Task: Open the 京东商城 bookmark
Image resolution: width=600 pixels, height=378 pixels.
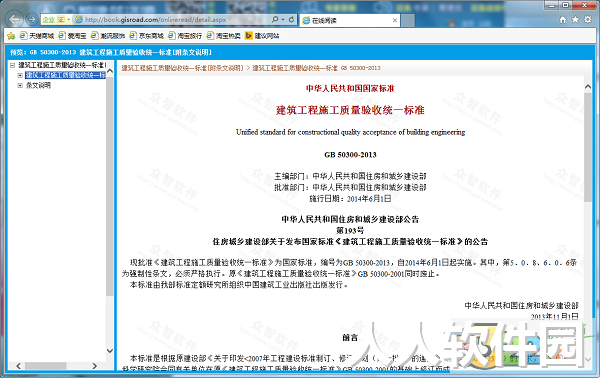Action: tap(147, 36)
